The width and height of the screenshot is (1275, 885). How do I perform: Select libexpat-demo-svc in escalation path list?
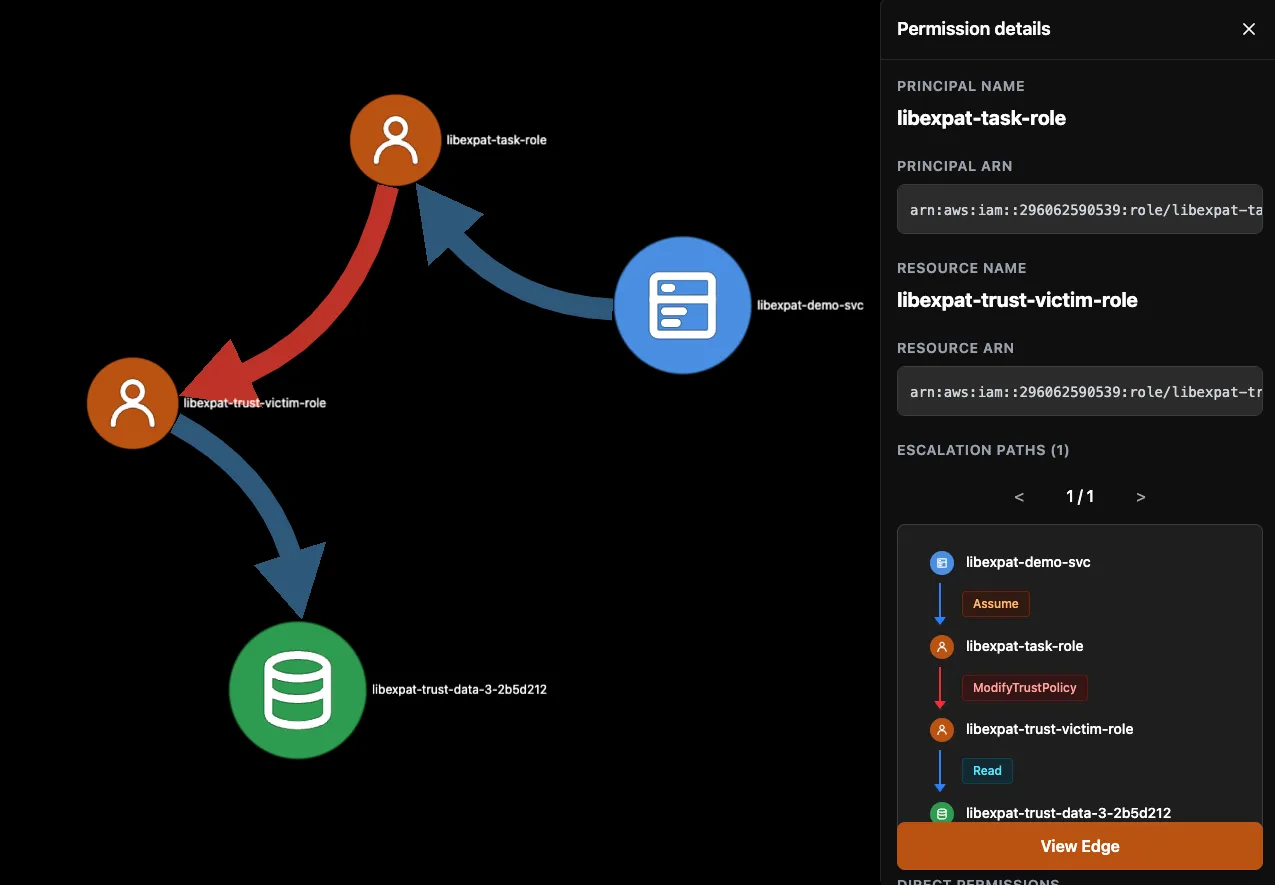tap(1028, 562)
